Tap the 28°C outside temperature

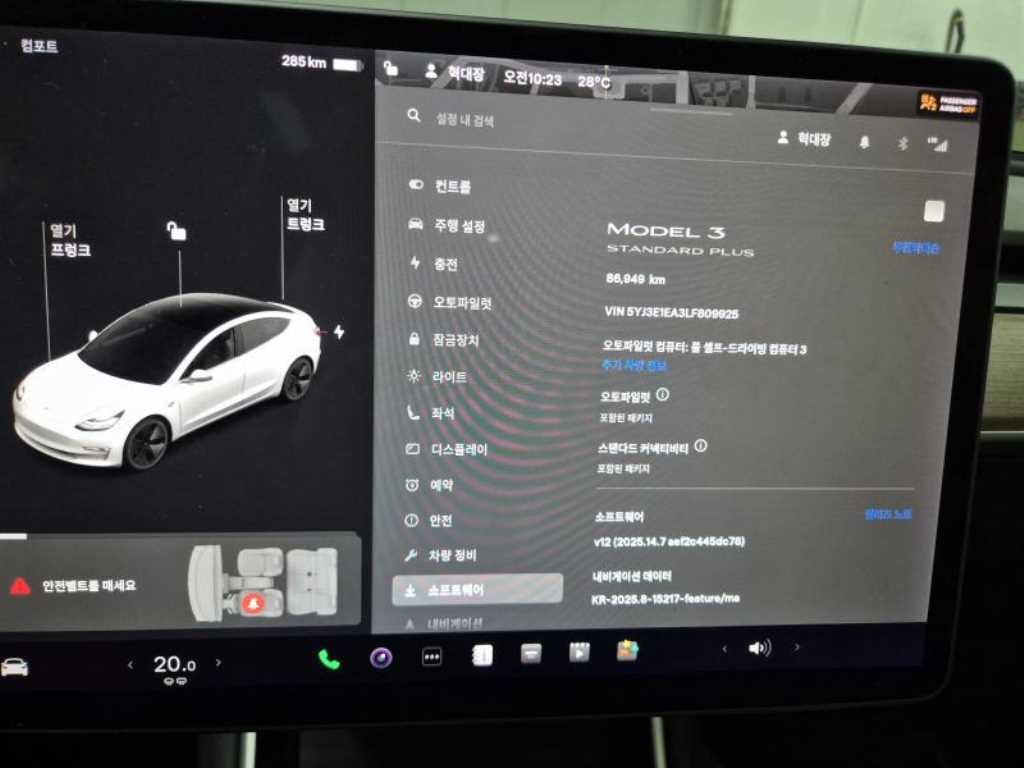(x=594, y=82)
